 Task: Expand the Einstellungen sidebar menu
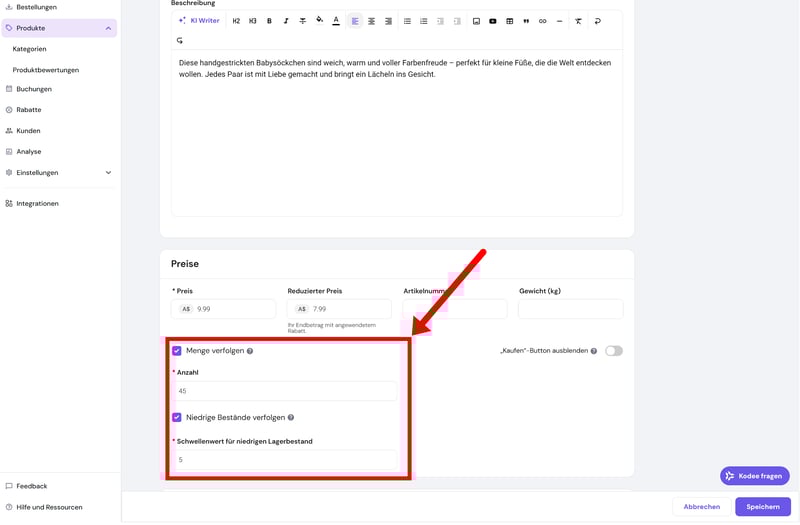coord(108,173)
